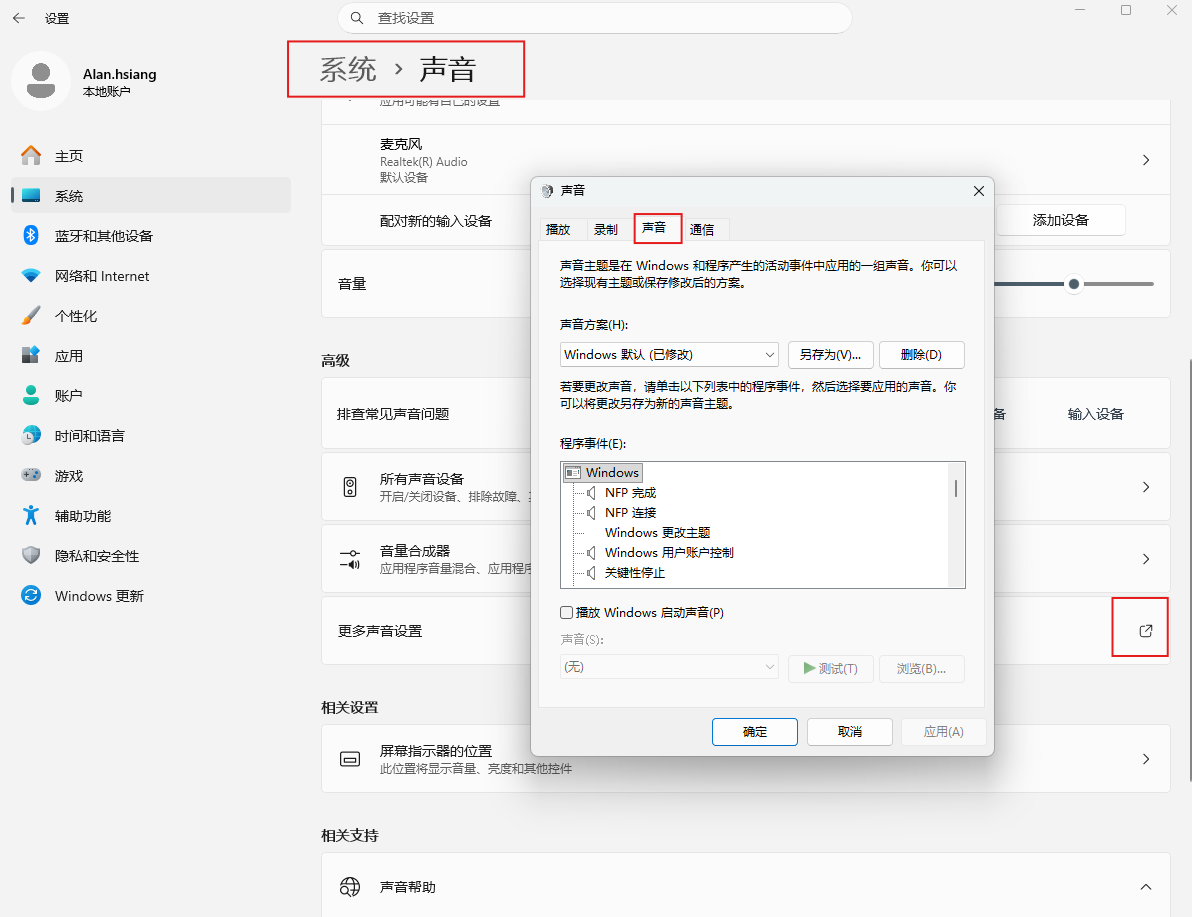This screenshot has width=1192, height=917.
Task: Open the Network and Internet wifi icon
Action: [x=31, y=275]
